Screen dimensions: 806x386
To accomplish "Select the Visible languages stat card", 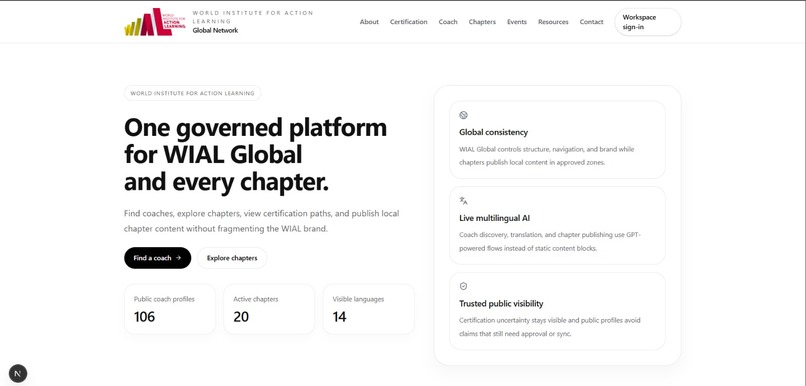I will click(368, 309).
